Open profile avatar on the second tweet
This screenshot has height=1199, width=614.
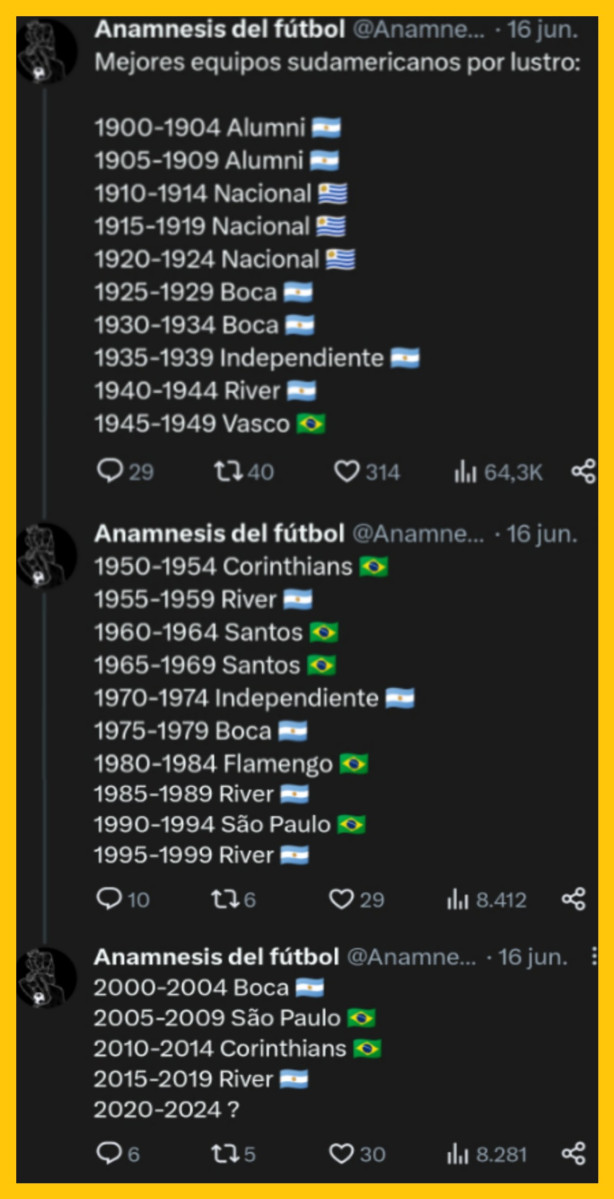pyautogui.click(x=46, y=554)
